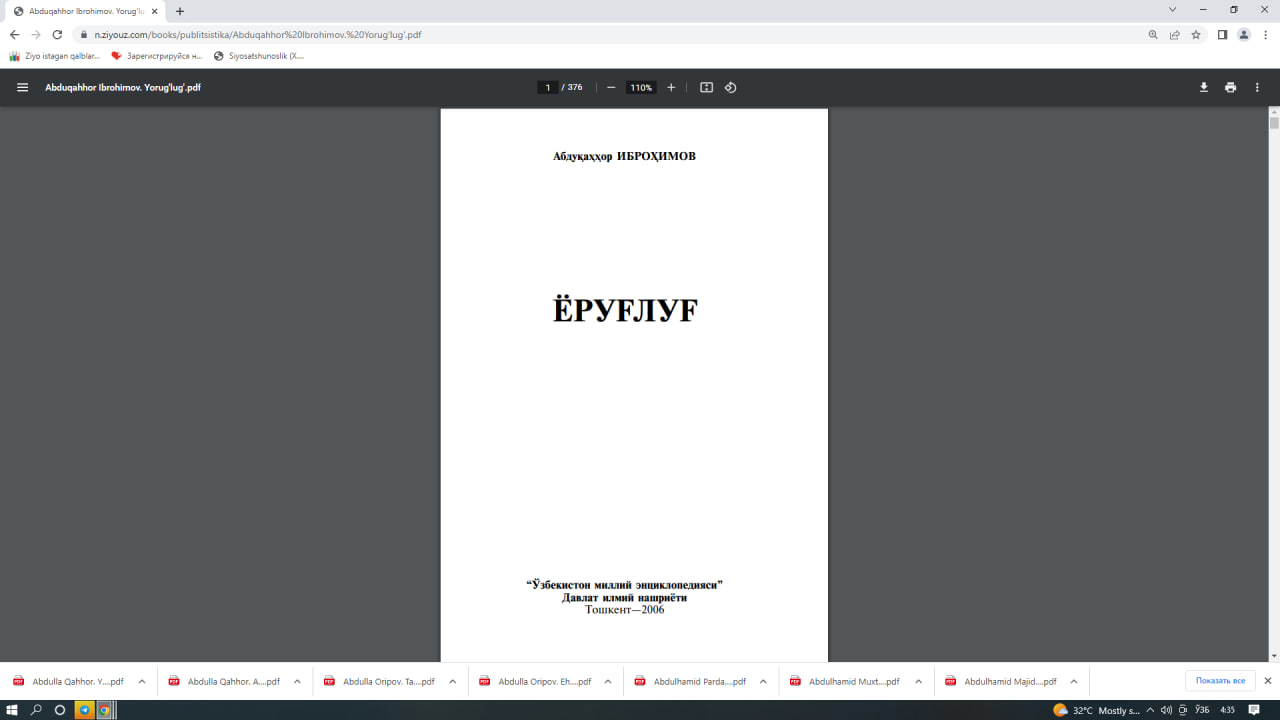
Task: Click the zoom out minus icon
Action: (x=611, y=87)
